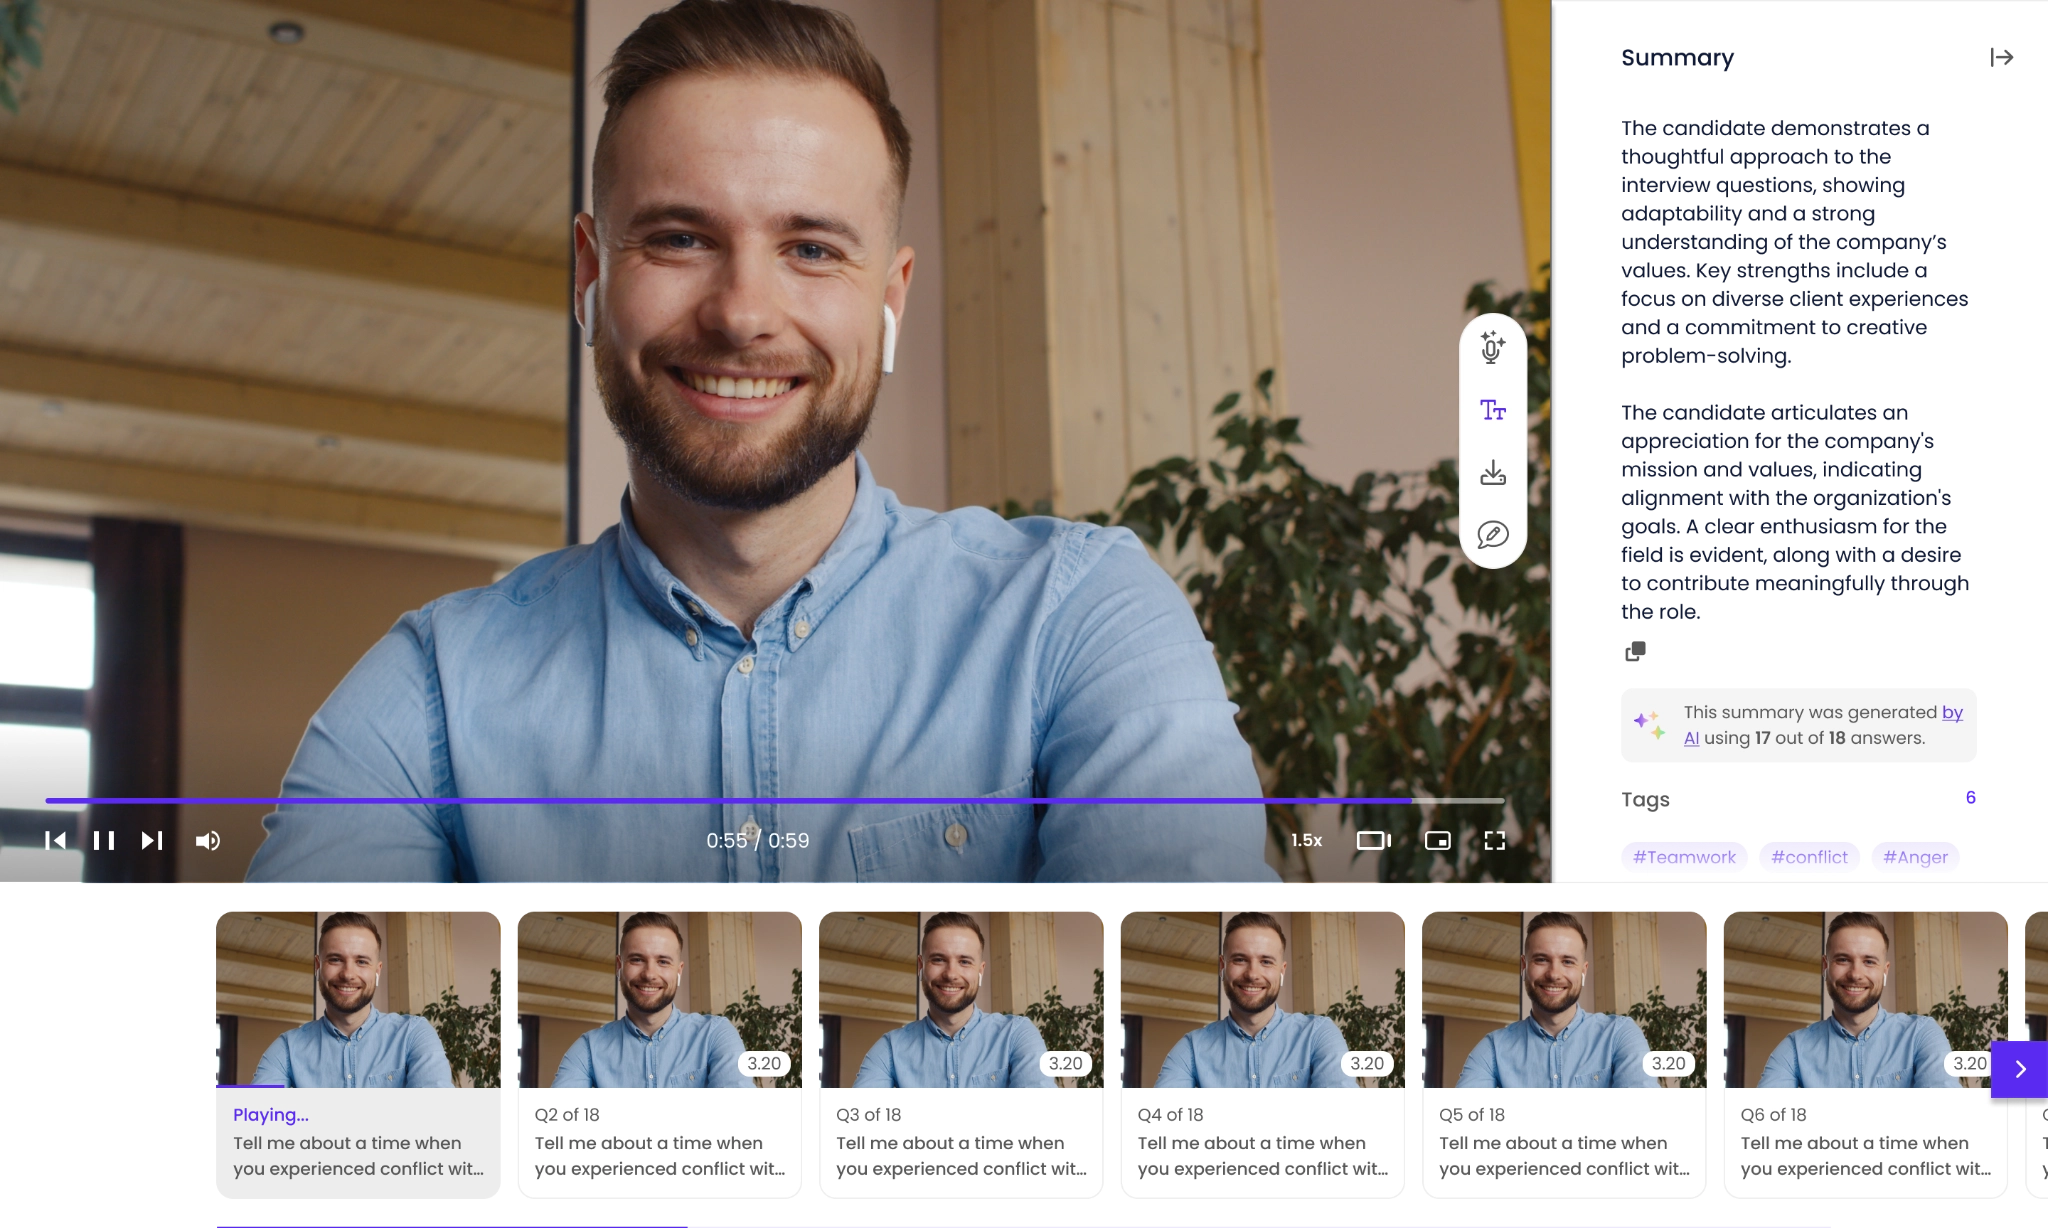The width and height of the screenshot is (2048, 1228).
Task: Play the Q6 of 18 answer
Action: point(1866,1054)
